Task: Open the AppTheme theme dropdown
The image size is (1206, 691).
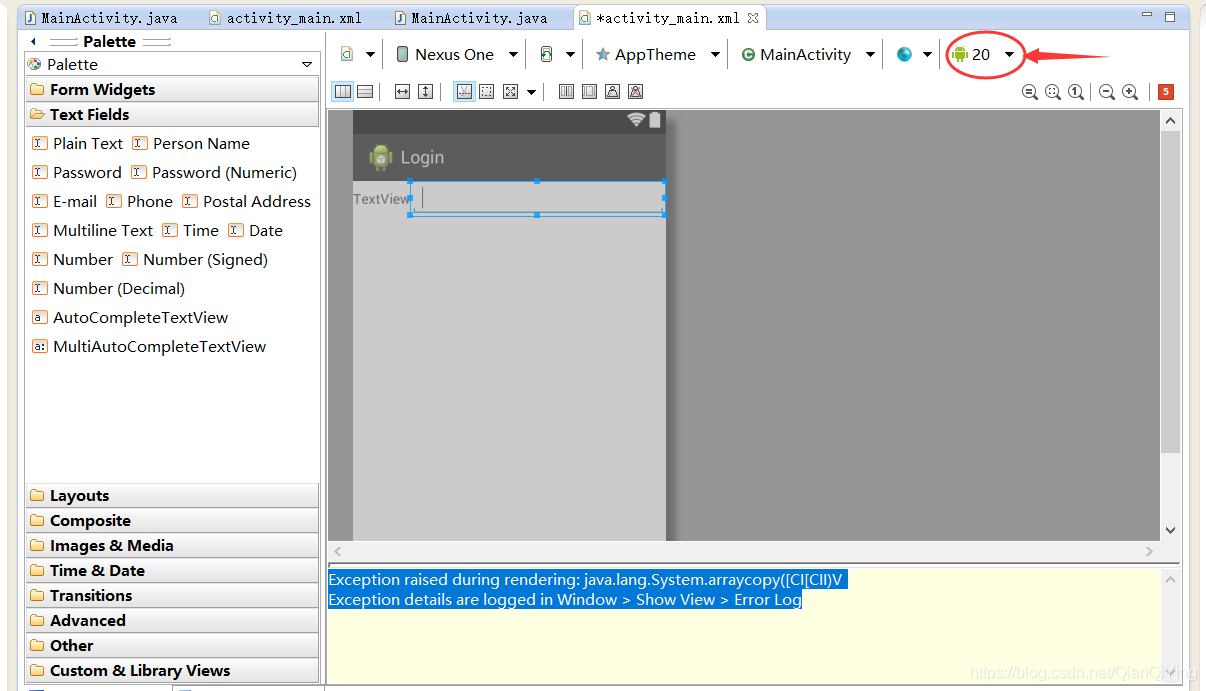Action: pos(655,54)
